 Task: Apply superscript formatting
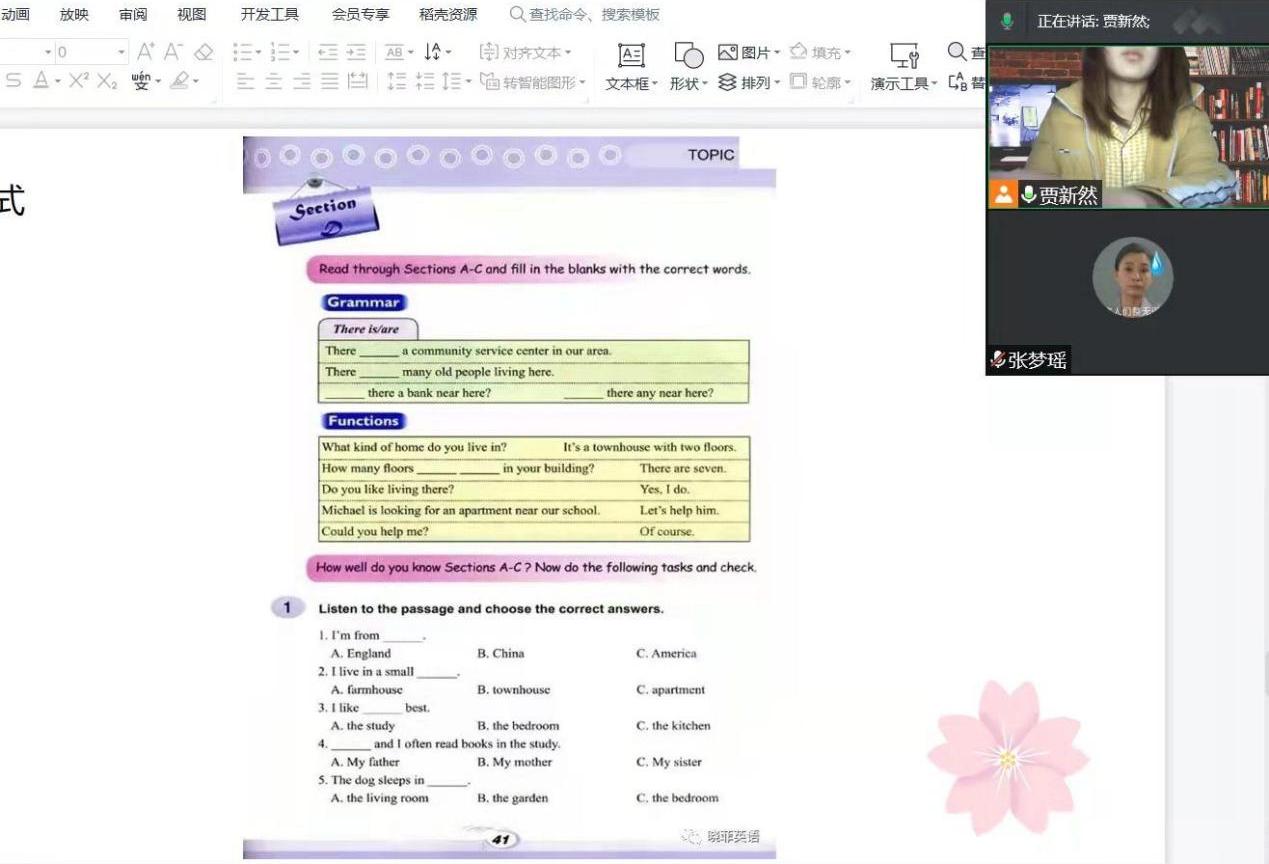point(79,82)
